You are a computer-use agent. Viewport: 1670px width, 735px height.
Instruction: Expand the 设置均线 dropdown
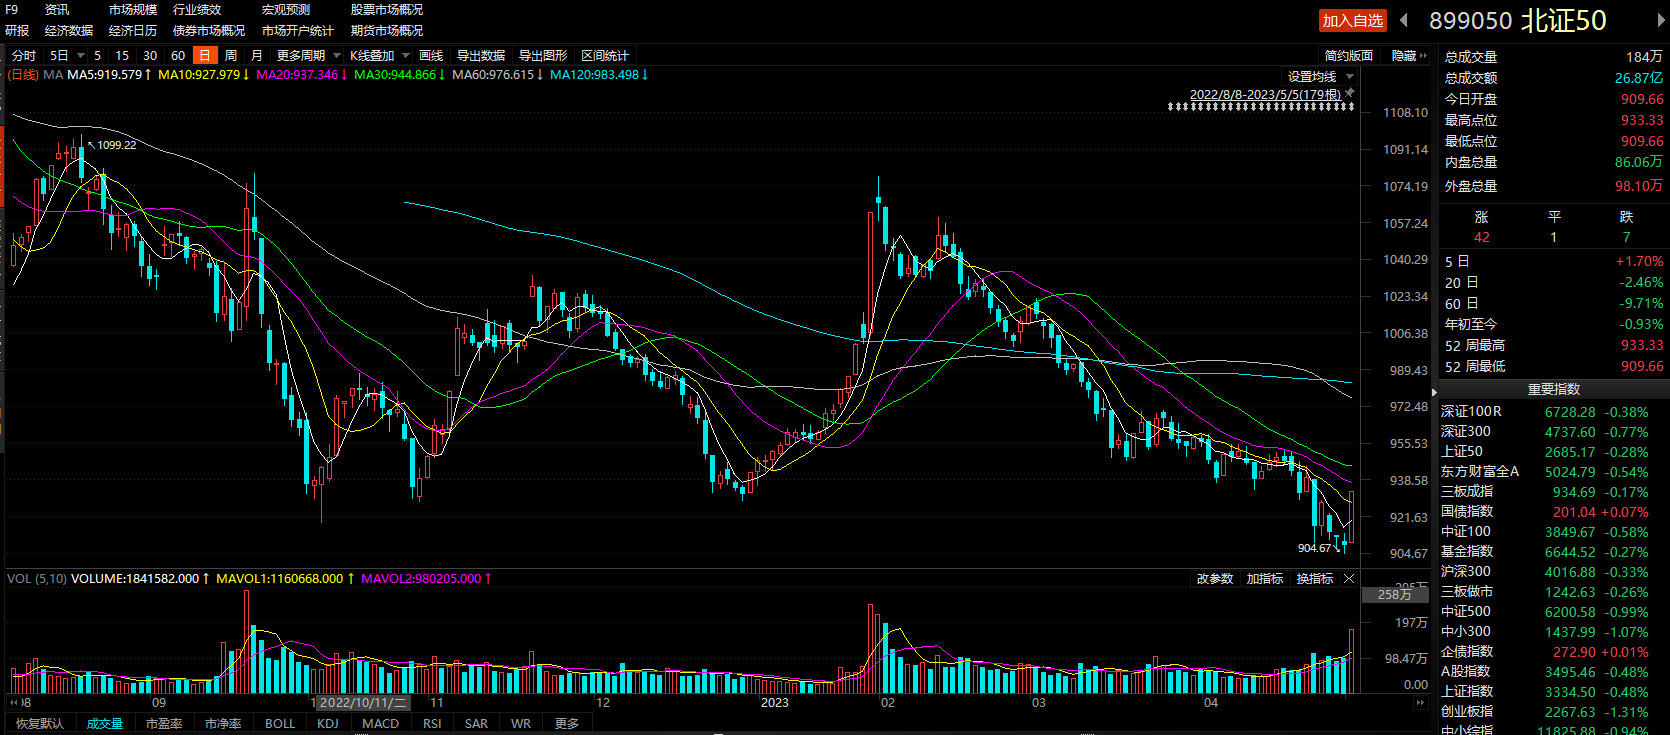[1320, 77]
